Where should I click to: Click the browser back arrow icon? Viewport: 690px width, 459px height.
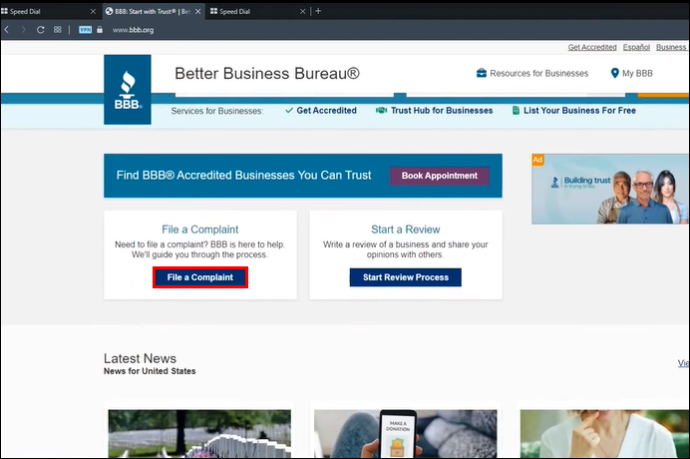pyautogui.click(x=7, y=29)
